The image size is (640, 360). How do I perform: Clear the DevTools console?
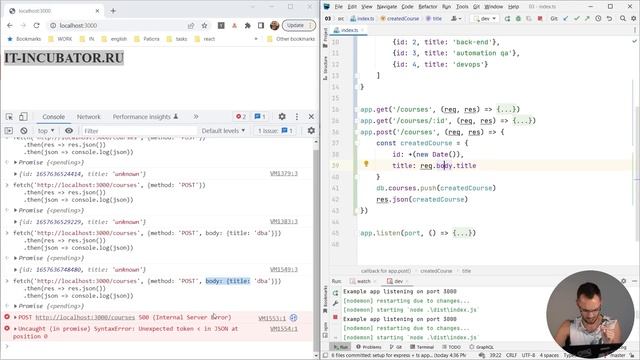click(24, 131)
